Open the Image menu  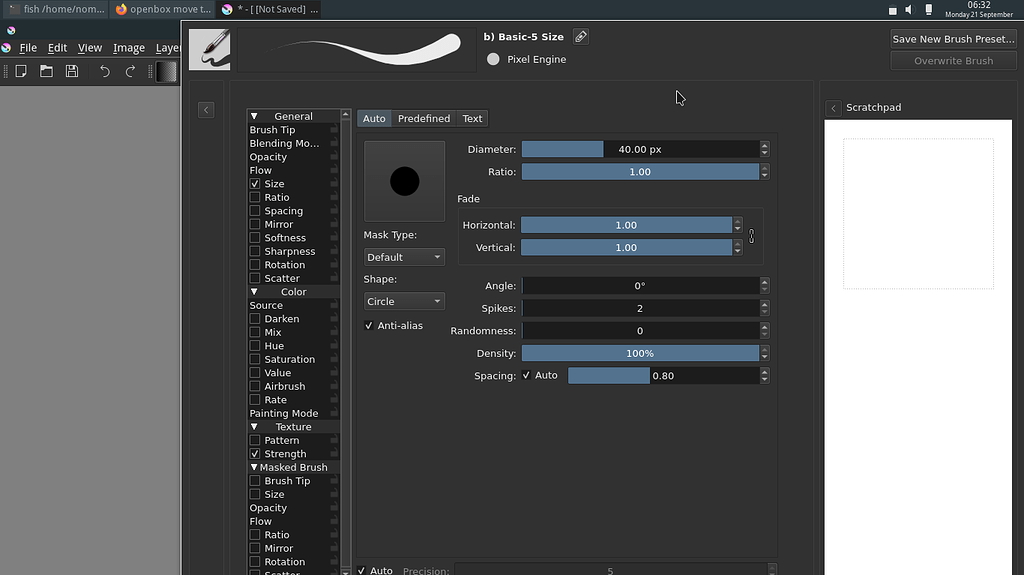[129, 48]
